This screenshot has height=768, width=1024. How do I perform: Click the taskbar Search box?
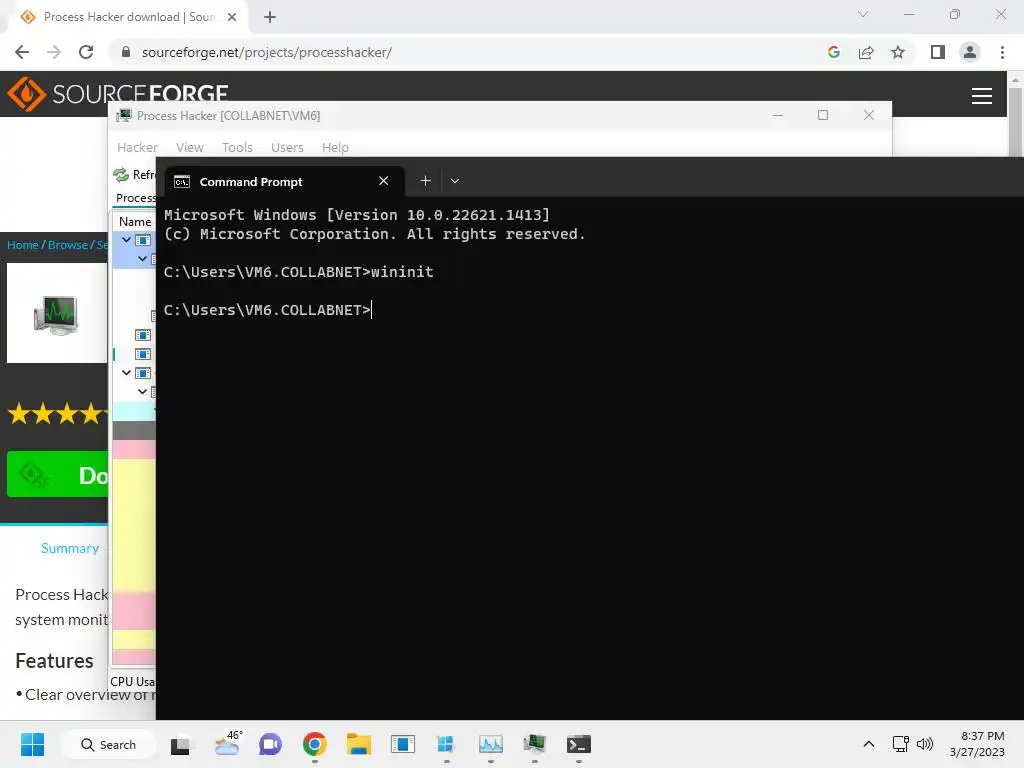coord(108,744)
